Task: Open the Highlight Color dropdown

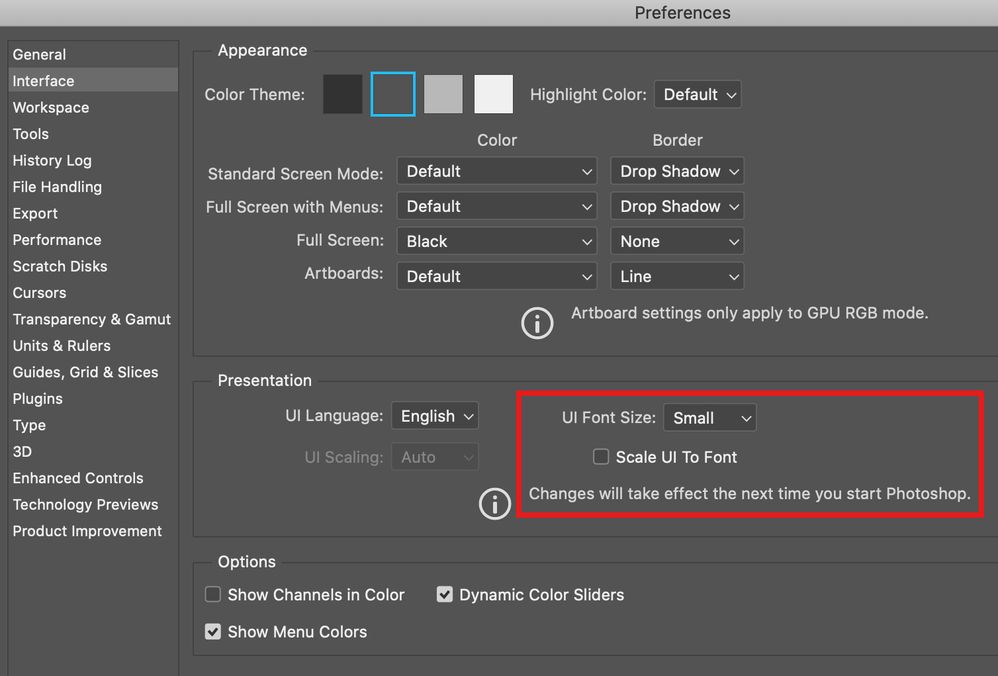Action: click(698, 95)
